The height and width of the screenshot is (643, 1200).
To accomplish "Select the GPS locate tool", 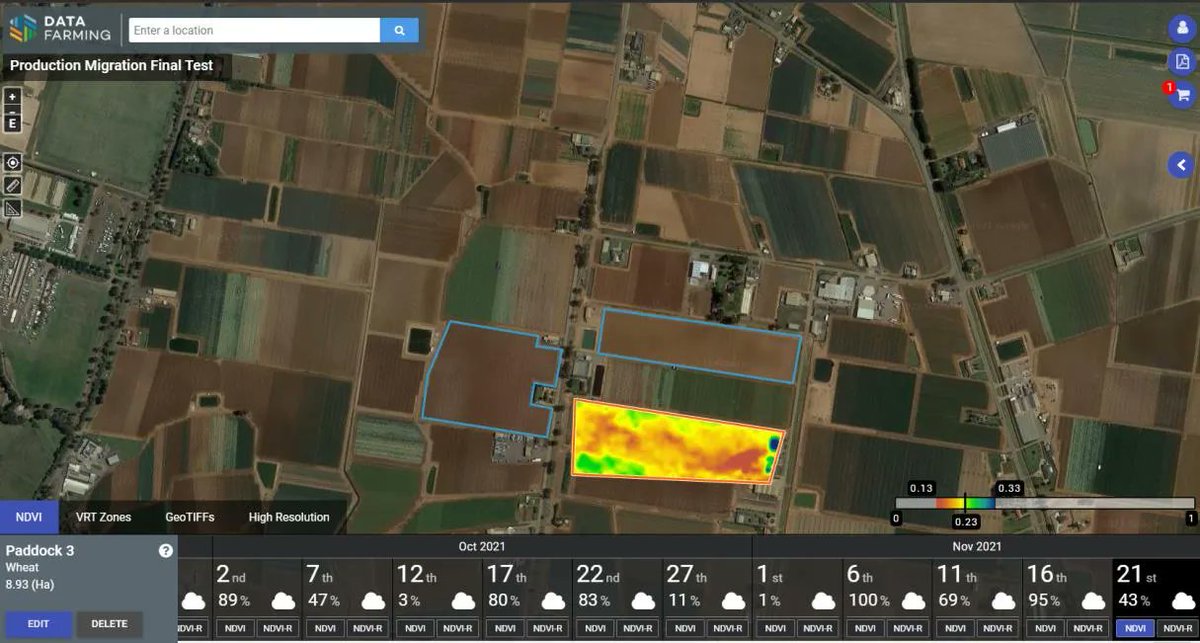I will [12, 161].
